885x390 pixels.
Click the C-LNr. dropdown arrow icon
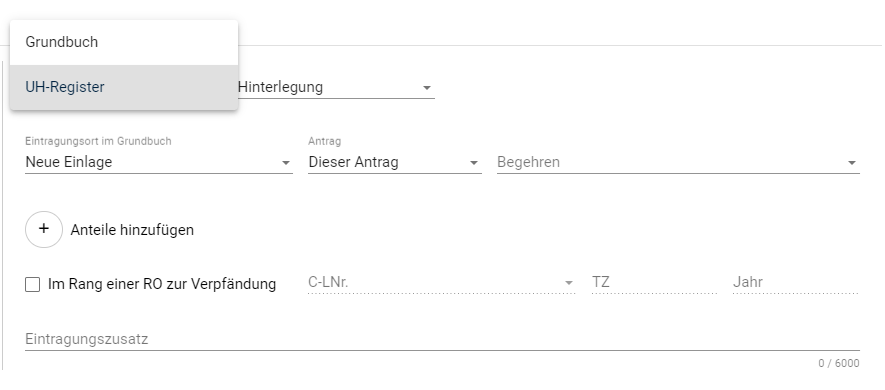pos(568,283)
